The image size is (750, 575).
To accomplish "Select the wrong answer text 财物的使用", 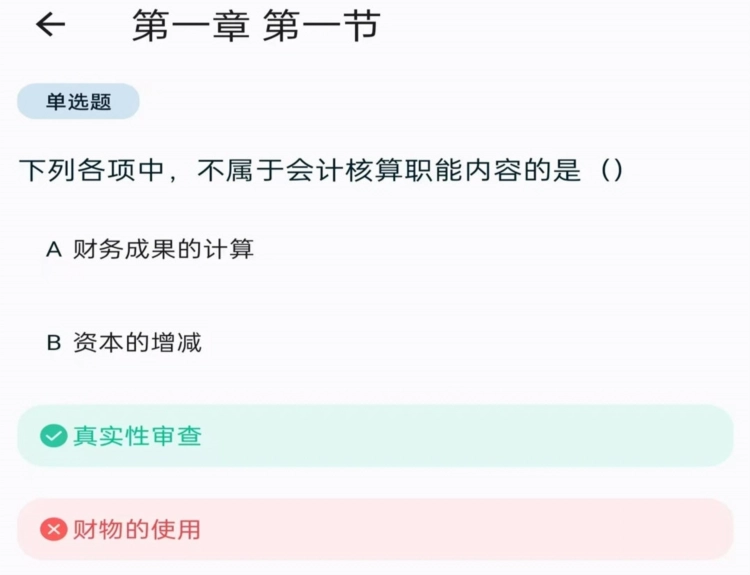I will [137, 529].
